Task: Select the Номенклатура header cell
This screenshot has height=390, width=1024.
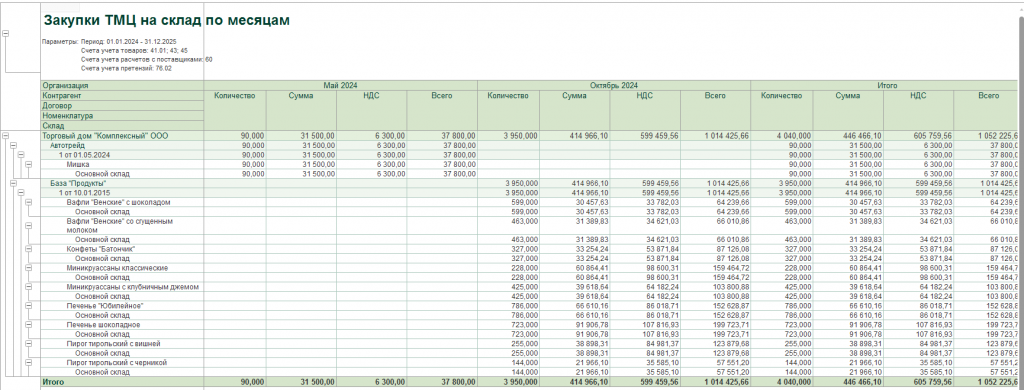Action: click(x=121, y=116)
